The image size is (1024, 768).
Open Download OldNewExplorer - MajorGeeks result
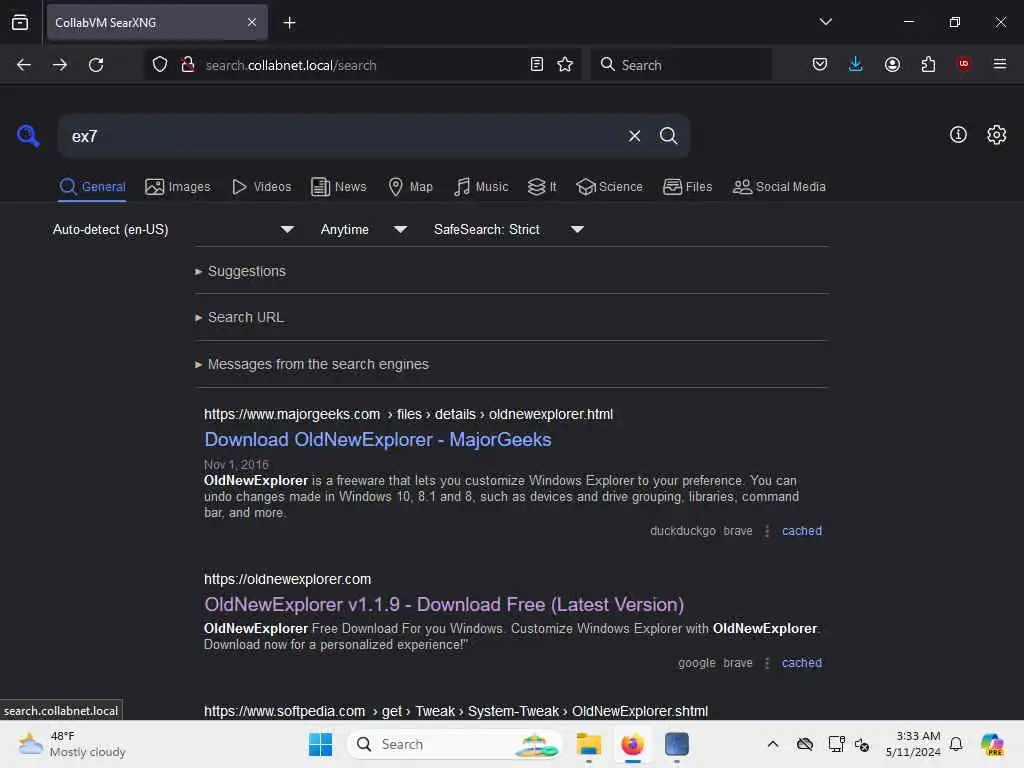(377, 440)
